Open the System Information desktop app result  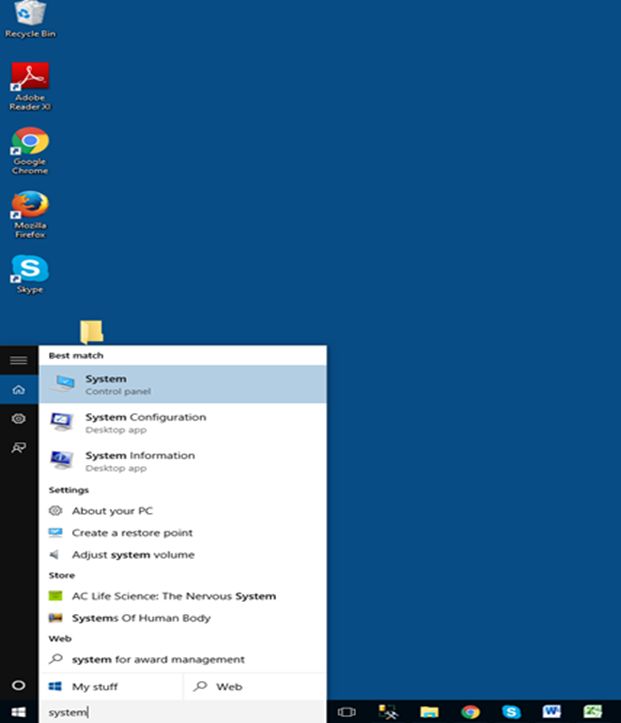click(x=183, y=461)
